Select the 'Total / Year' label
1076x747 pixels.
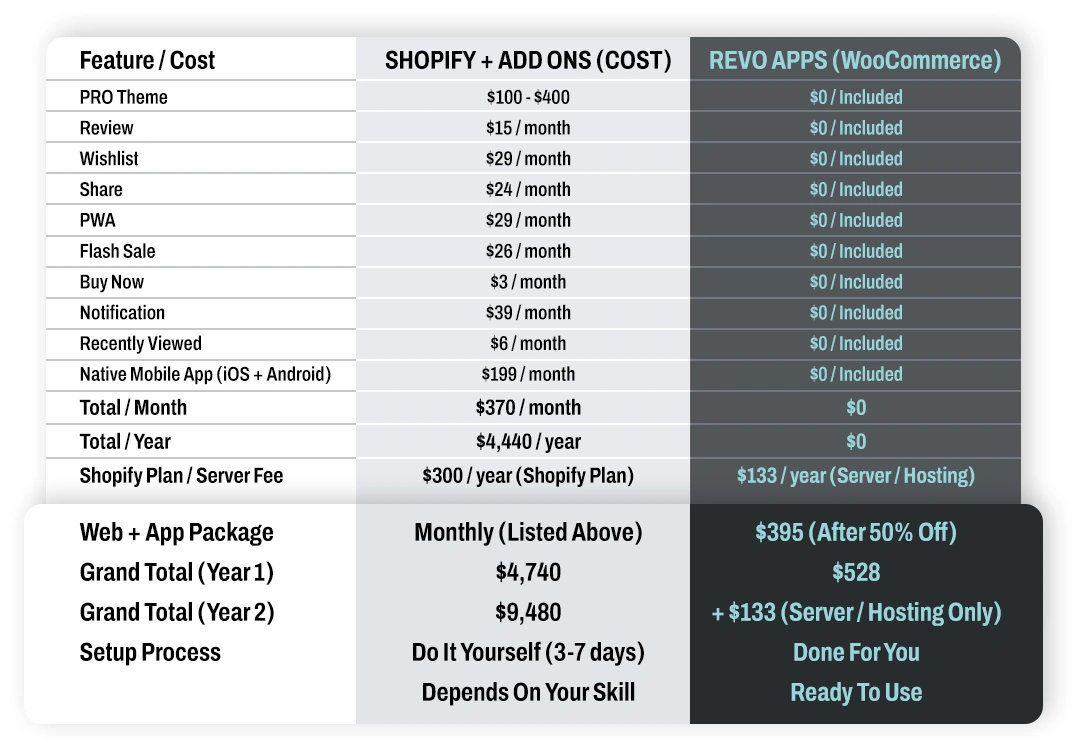[125, 442]
